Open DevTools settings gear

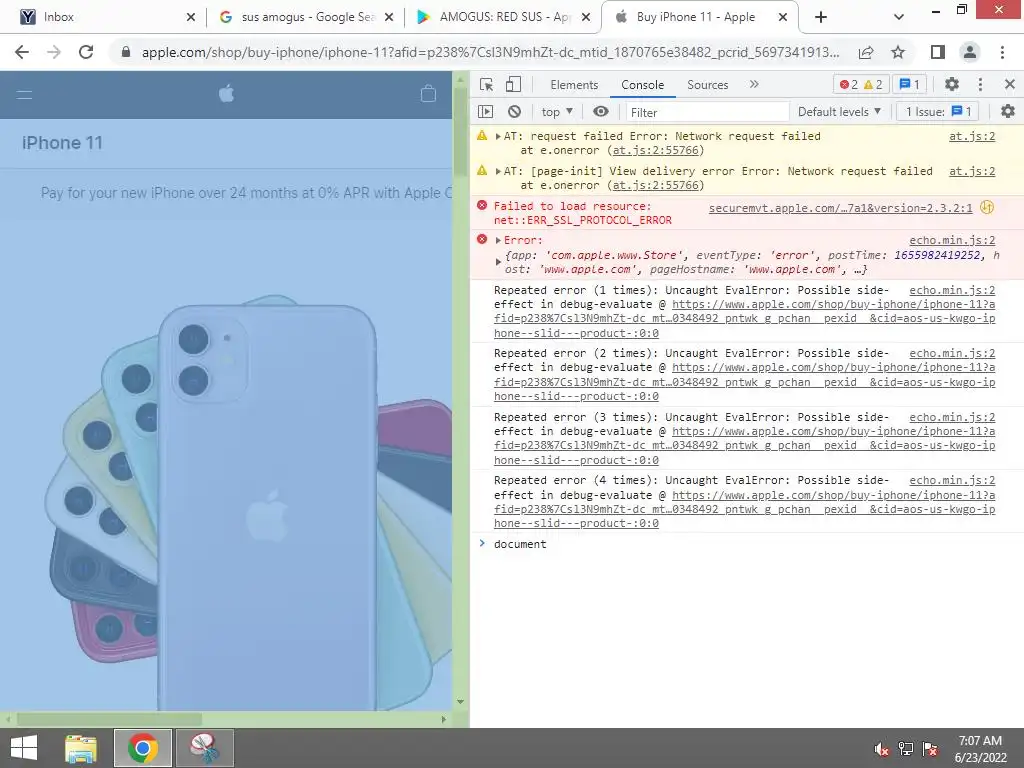[x=952, y=84]
